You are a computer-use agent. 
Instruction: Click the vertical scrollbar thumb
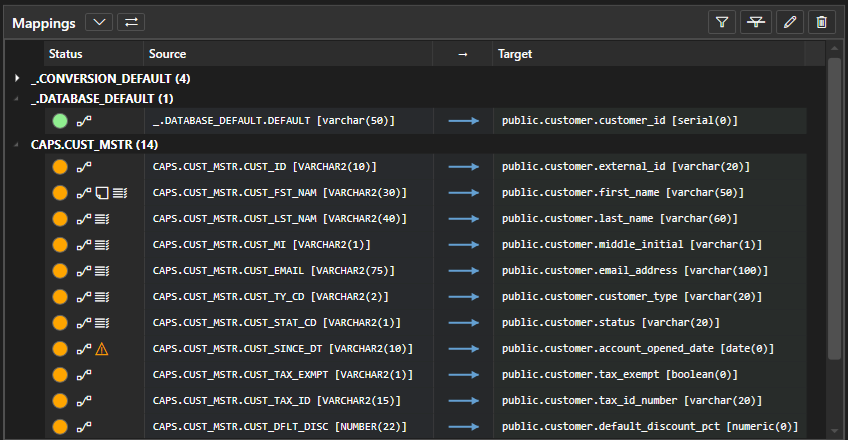point(834,208)
